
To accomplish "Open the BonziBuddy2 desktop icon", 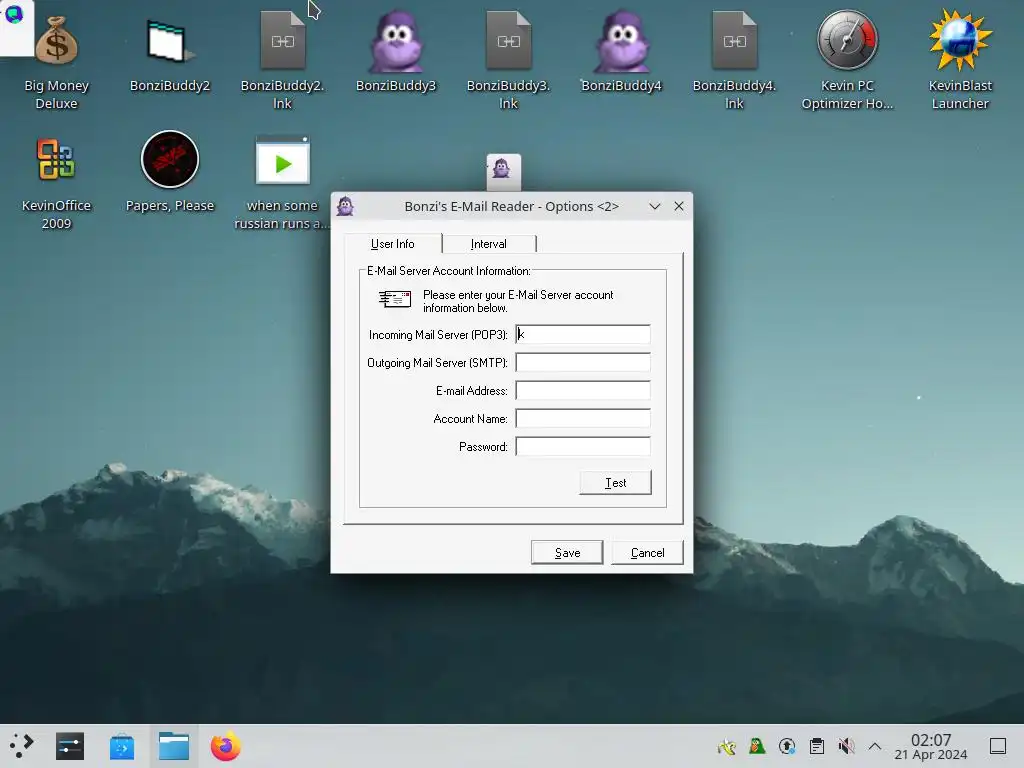I will 170,42.
